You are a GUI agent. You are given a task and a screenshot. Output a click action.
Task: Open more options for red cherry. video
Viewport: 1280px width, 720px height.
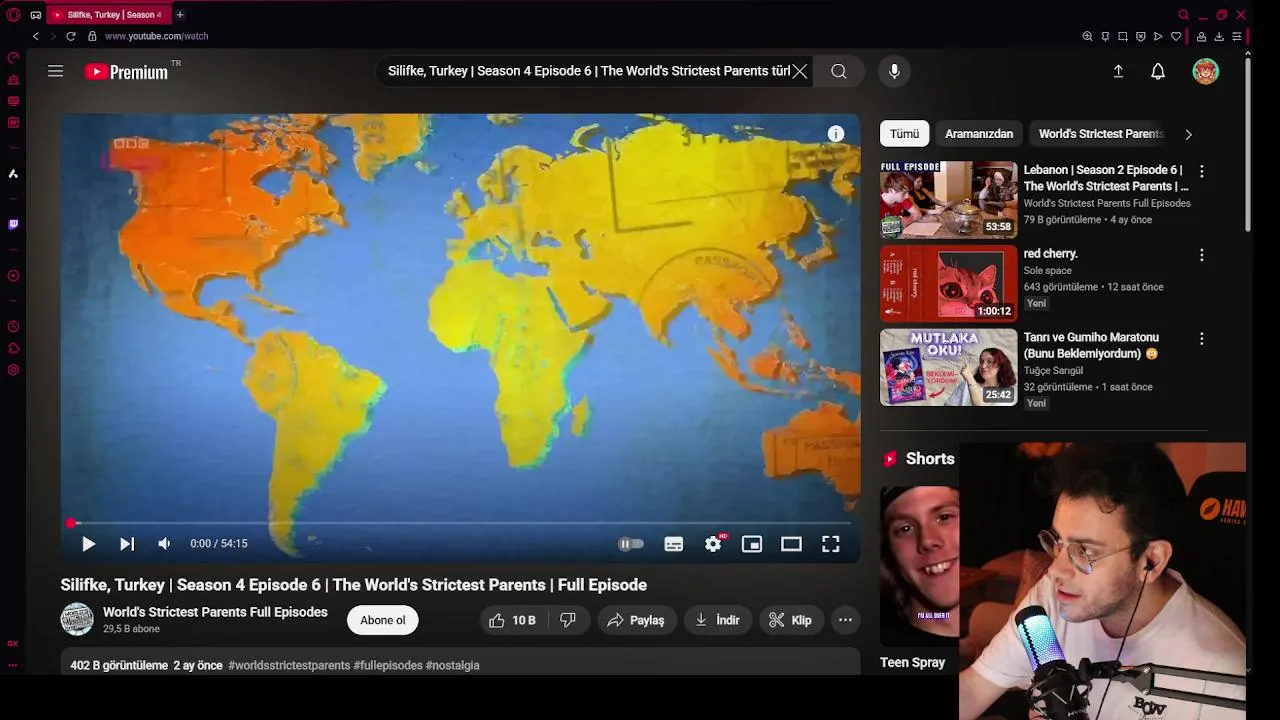(1202, 255)
